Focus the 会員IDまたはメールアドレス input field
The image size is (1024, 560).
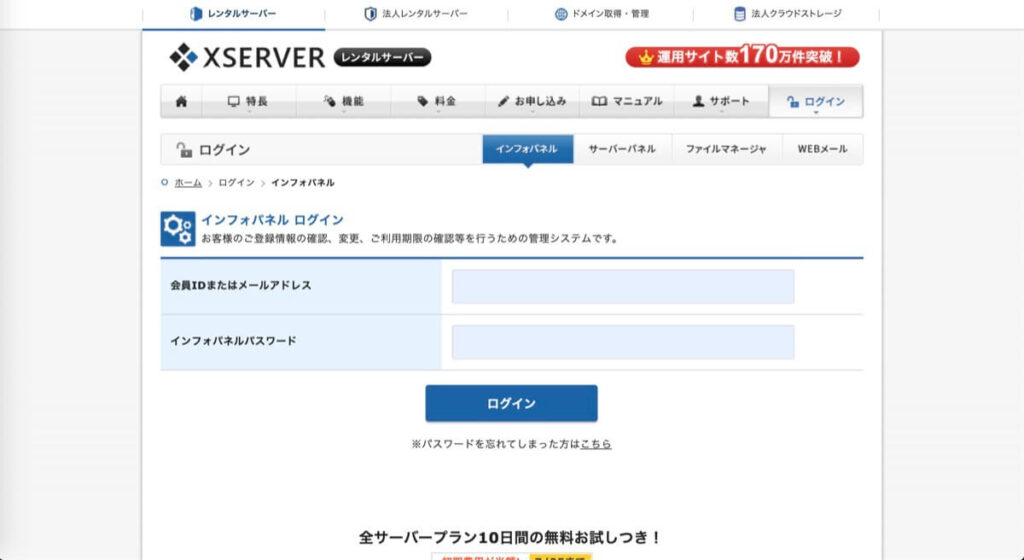coord(623,287)
